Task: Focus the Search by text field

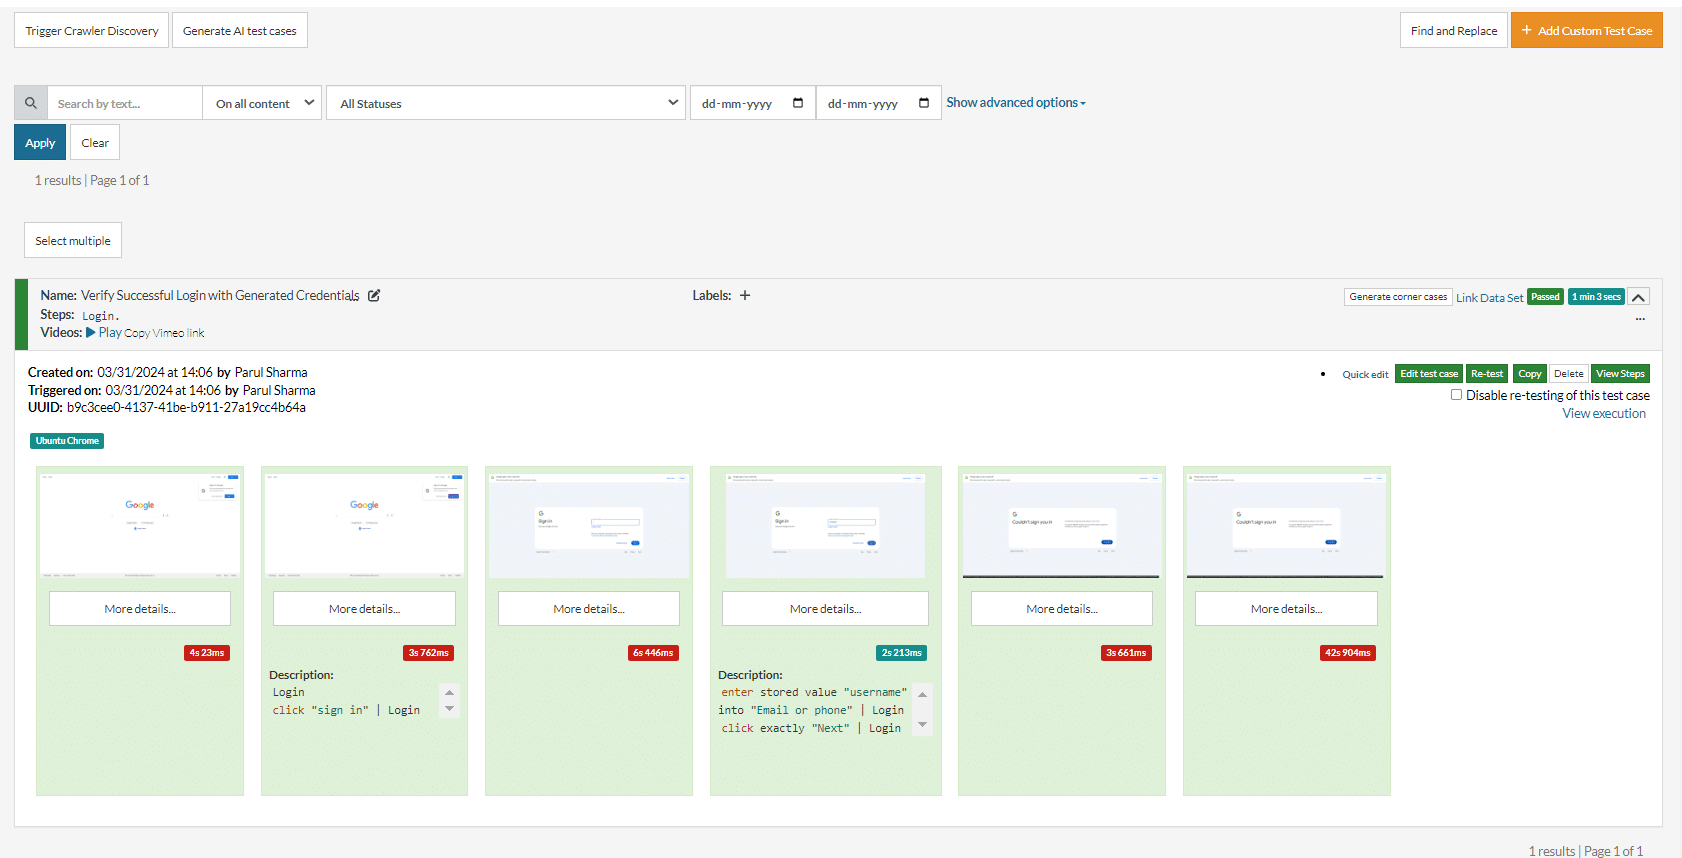Action: point(125,103)
